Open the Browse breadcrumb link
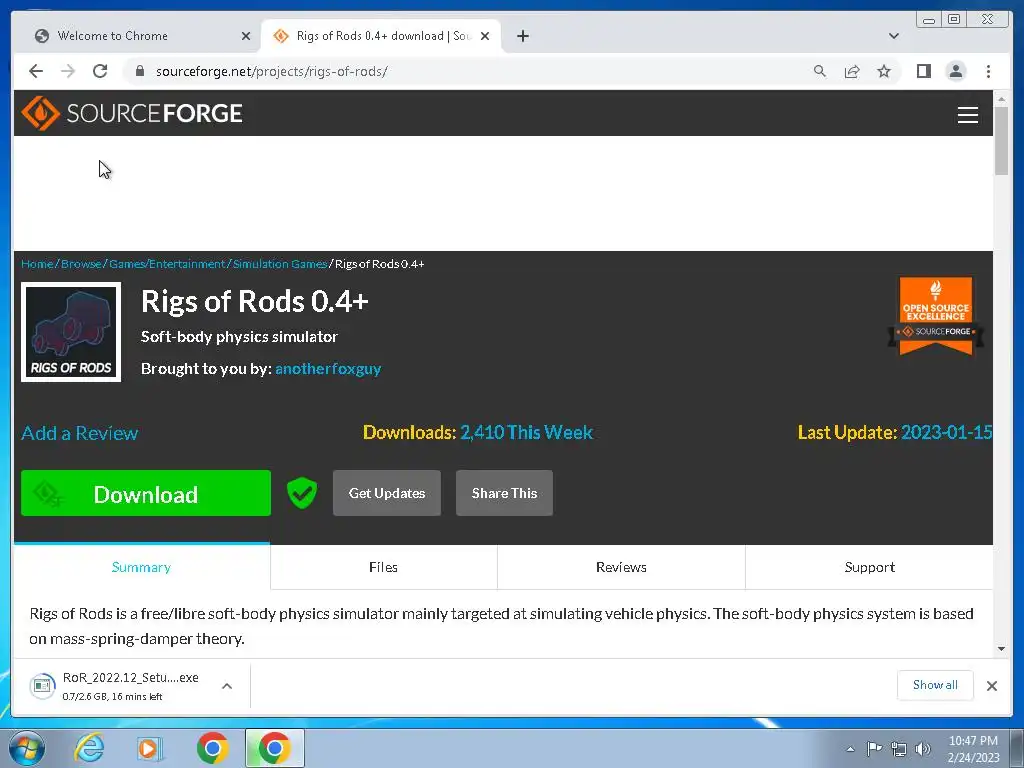 (x=81, y=264)
